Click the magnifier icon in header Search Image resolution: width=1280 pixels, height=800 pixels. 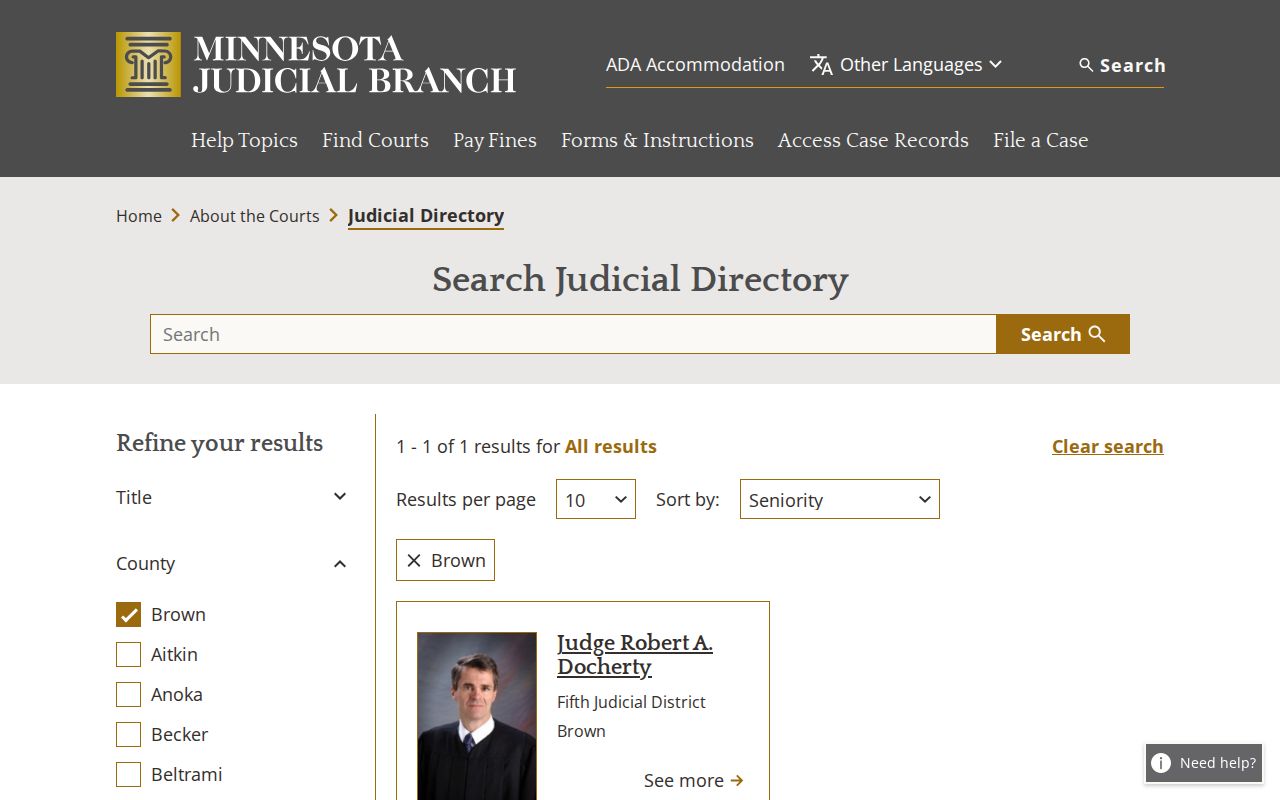(x=1086, y=65)
